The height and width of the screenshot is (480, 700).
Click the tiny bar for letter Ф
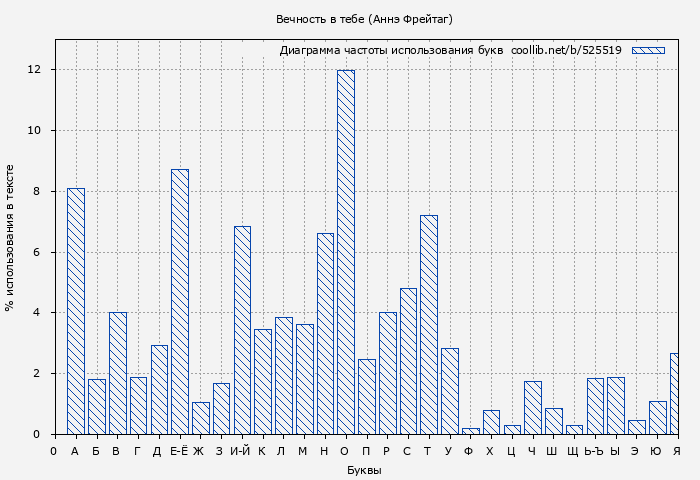coord(470,431)
